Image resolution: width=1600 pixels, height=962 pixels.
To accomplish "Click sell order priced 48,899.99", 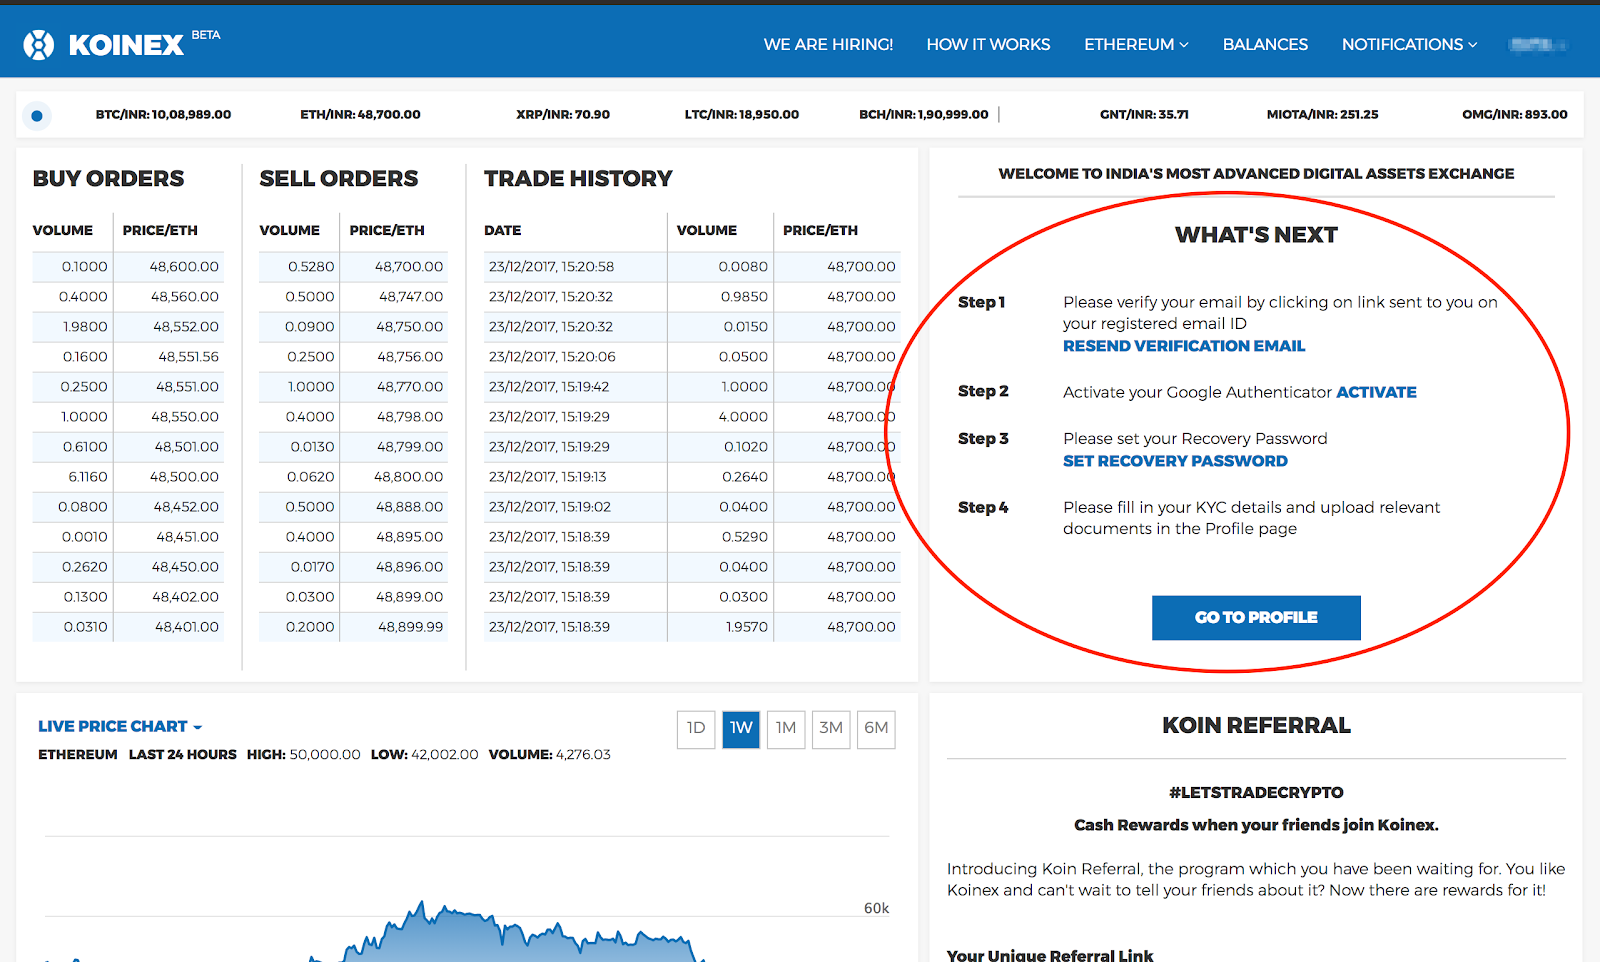I will [x=411, y=627].
